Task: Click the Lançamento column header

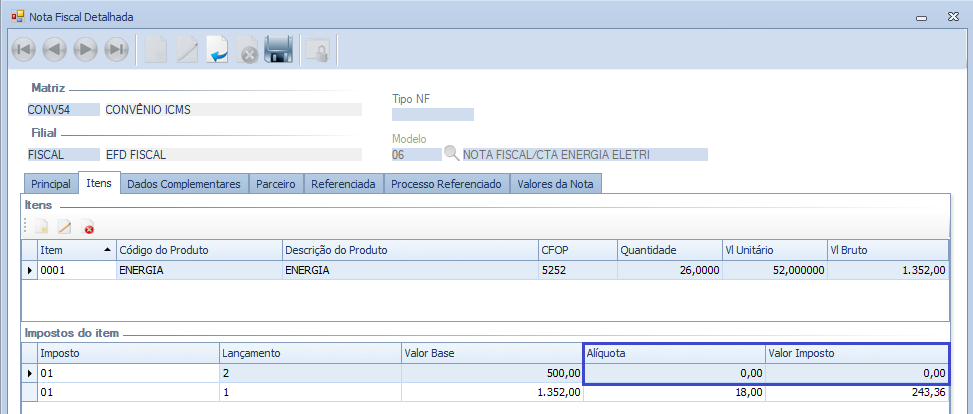Action: point(310,353)
